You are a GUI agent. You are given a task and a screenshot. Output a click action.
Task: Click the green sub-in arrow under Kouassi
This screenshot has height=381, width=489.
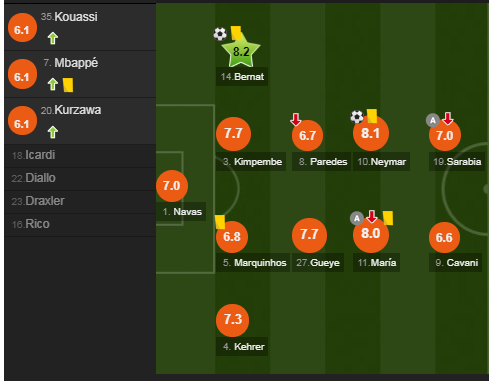[53, 38]
